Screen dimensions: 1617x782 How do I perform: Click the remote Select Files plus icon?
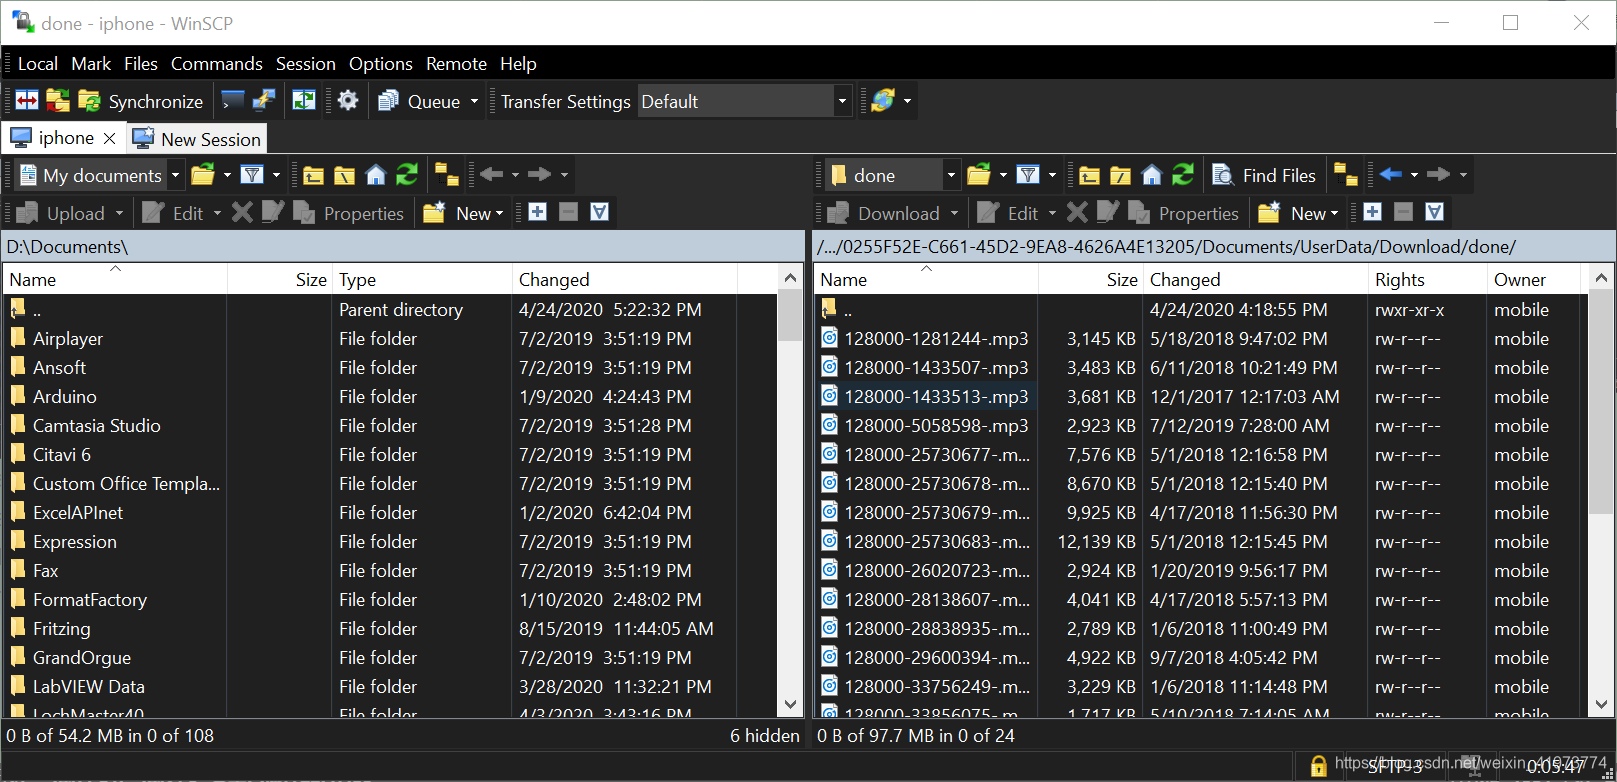(x=1372, y=212)
